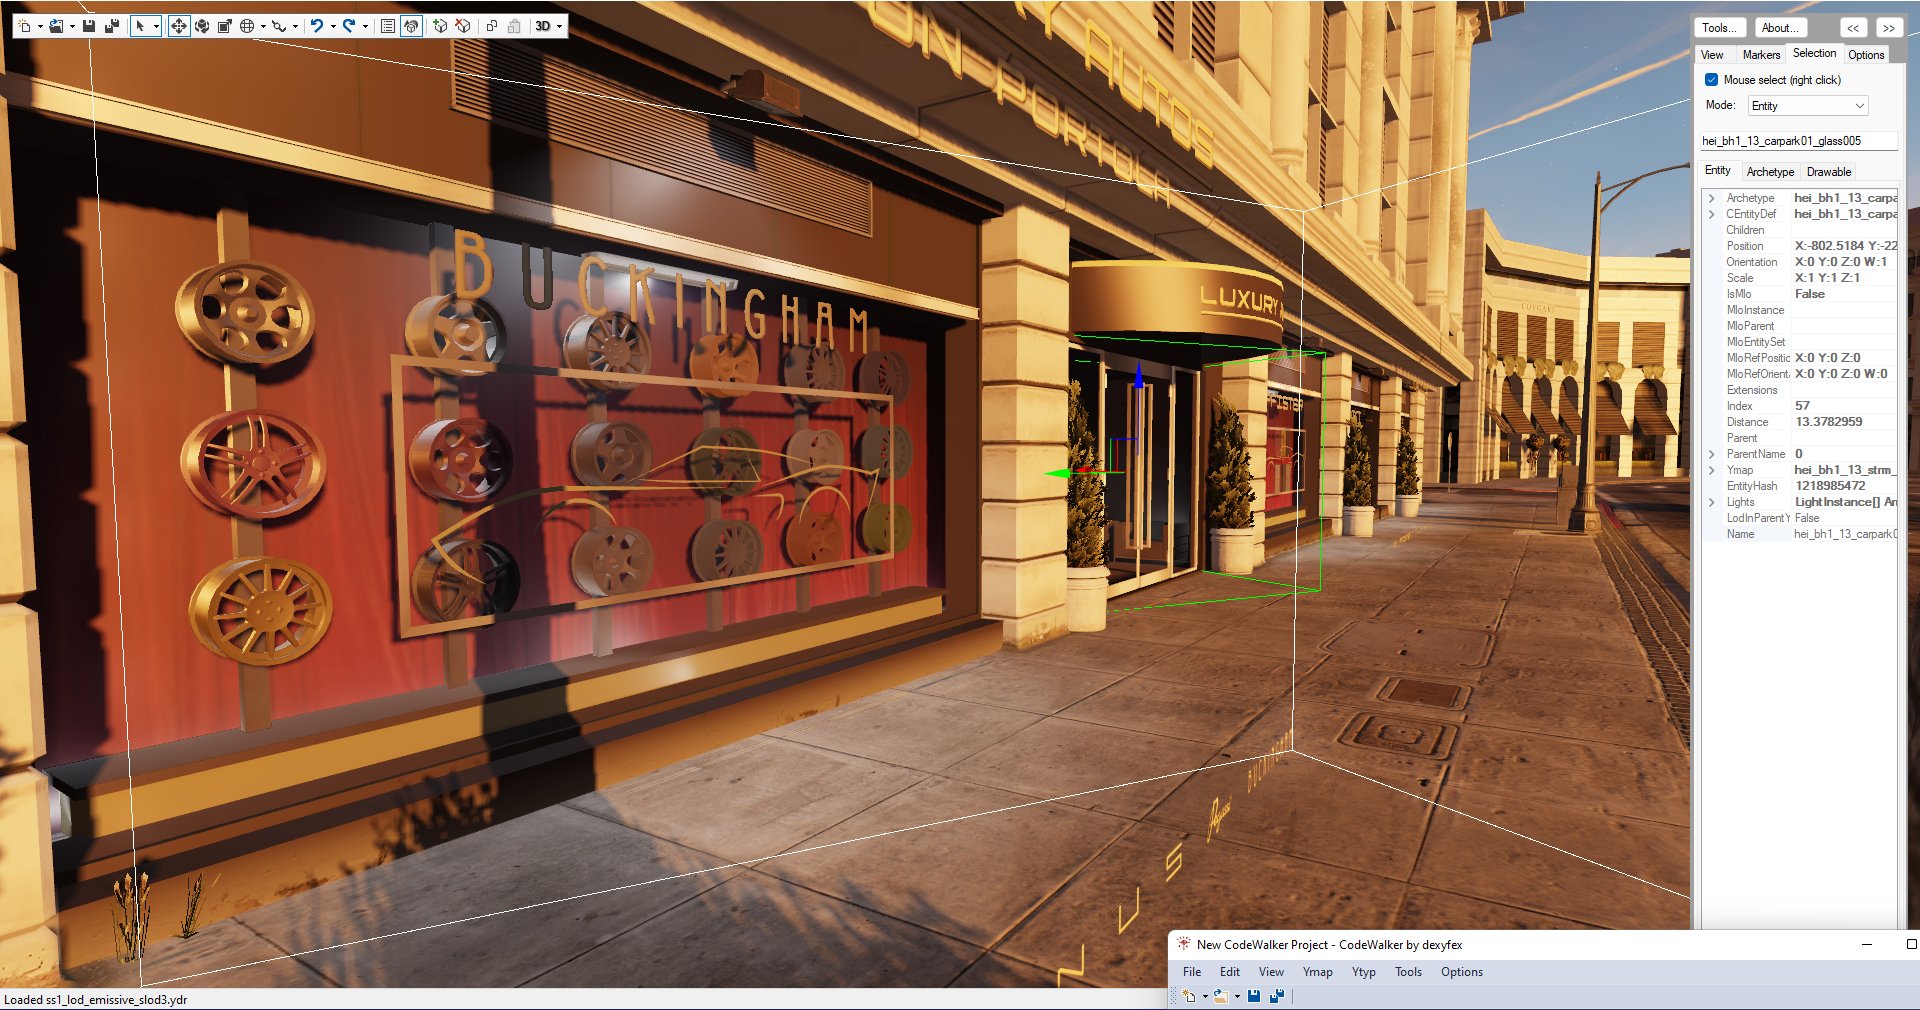1920x1010 pixels.
Task: Select the EntityHash value 1218985472
Action: tap(1829, 486)
